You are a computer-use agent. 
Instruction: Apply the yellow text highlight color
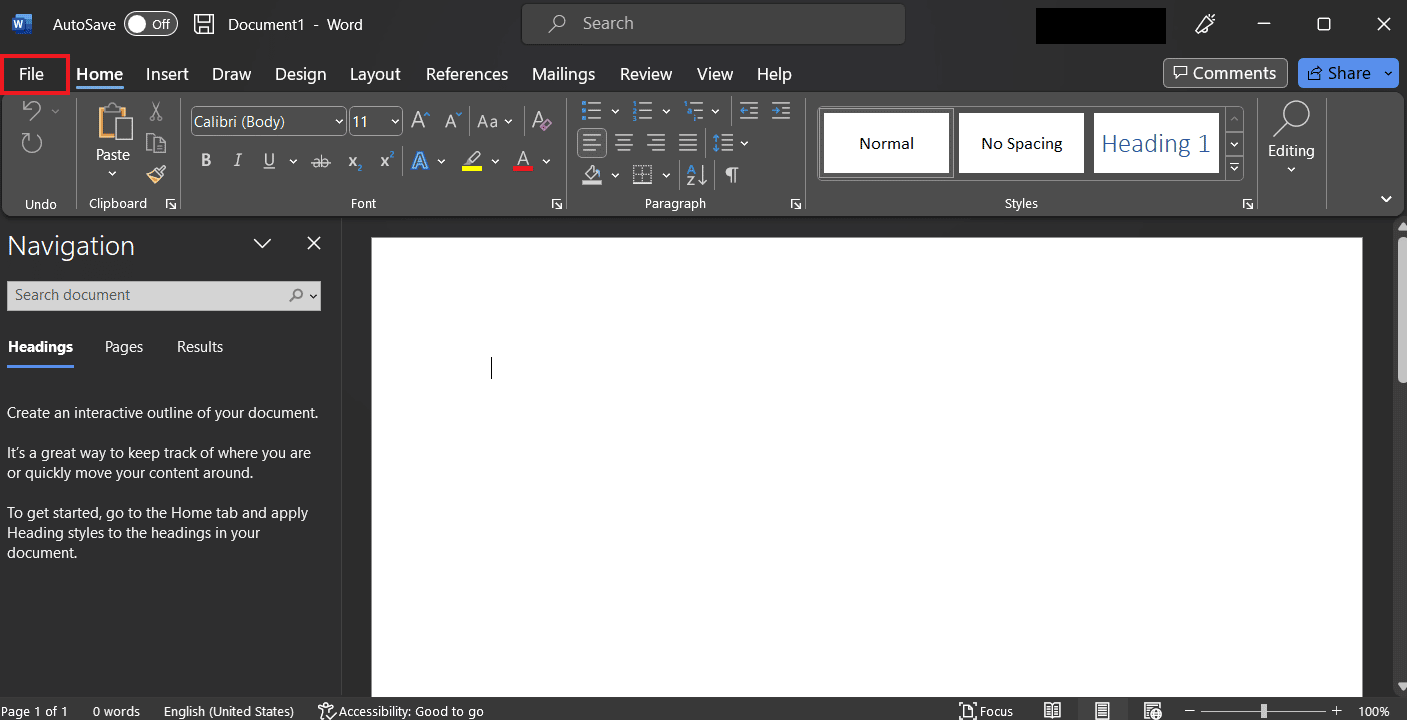pyautogui.click(x=472, y=161)
